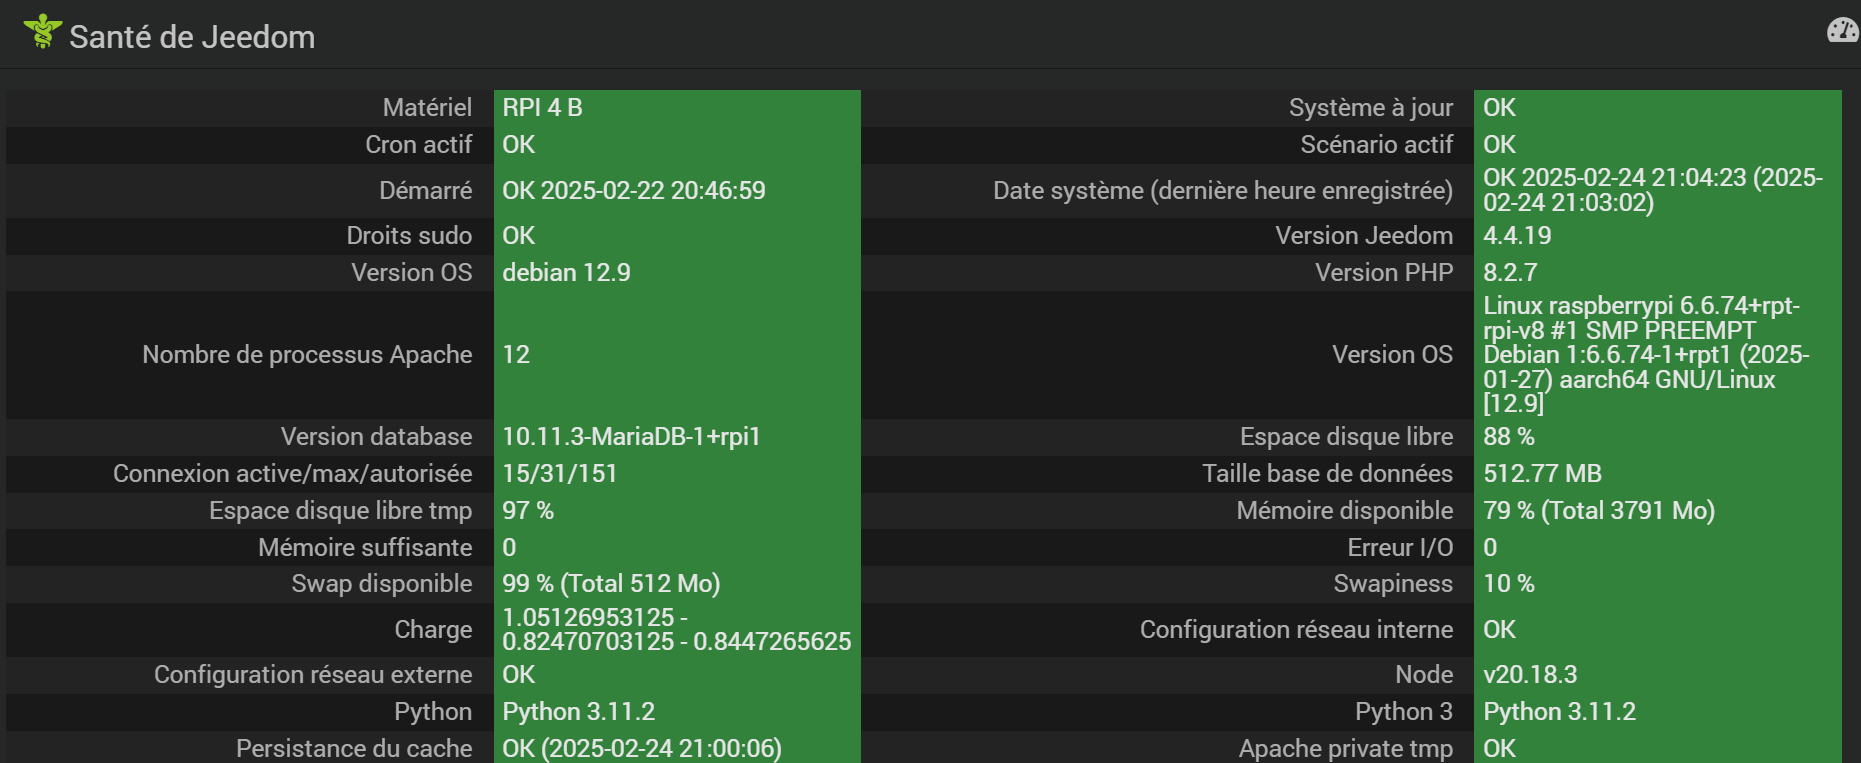Open the benchmark gauge icon at top right
The width and height of the screenshot is (1861, 763).
pos(1842,30)
